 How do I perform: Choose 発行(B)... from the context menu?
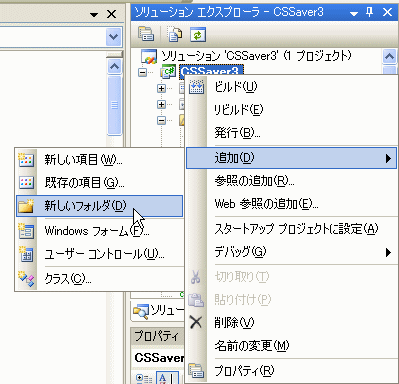[x=292, y=133]
